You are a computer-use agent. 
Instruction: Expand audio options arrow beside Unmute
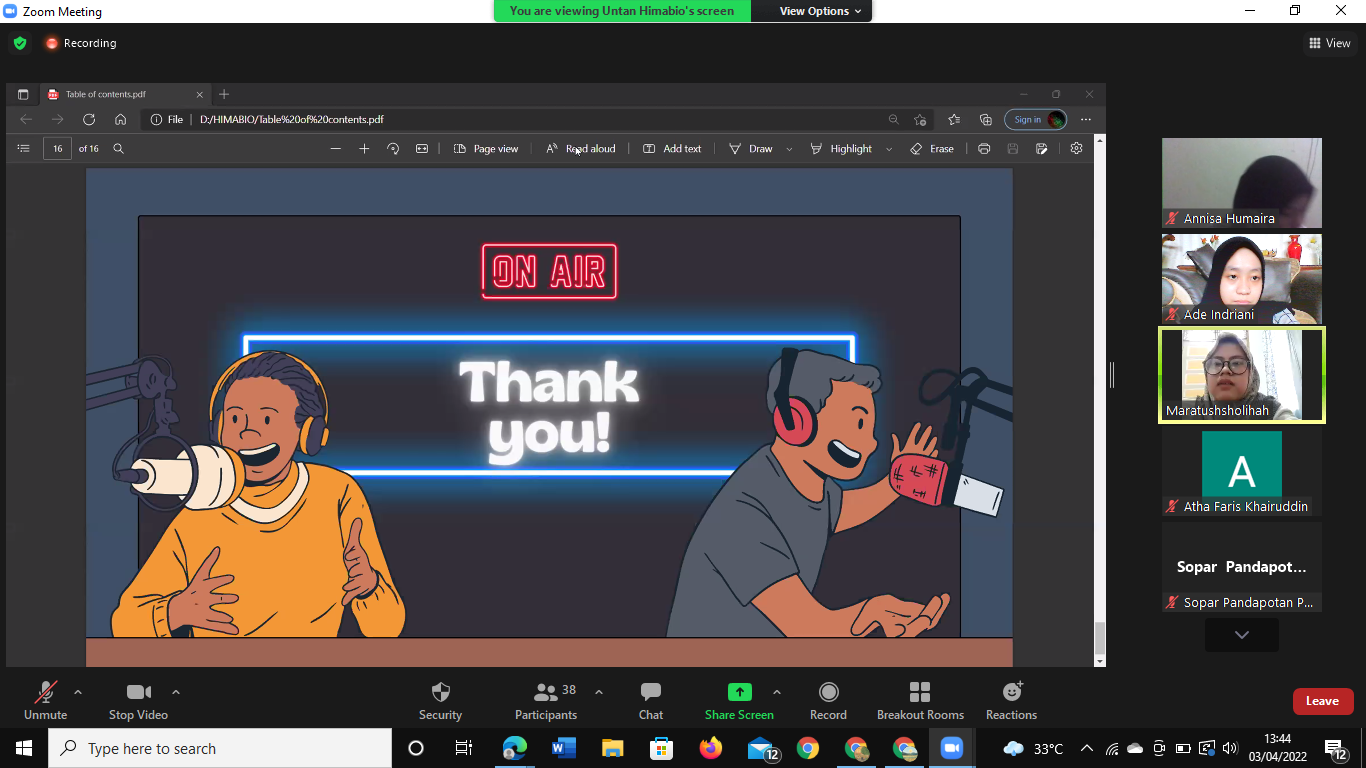78,692
